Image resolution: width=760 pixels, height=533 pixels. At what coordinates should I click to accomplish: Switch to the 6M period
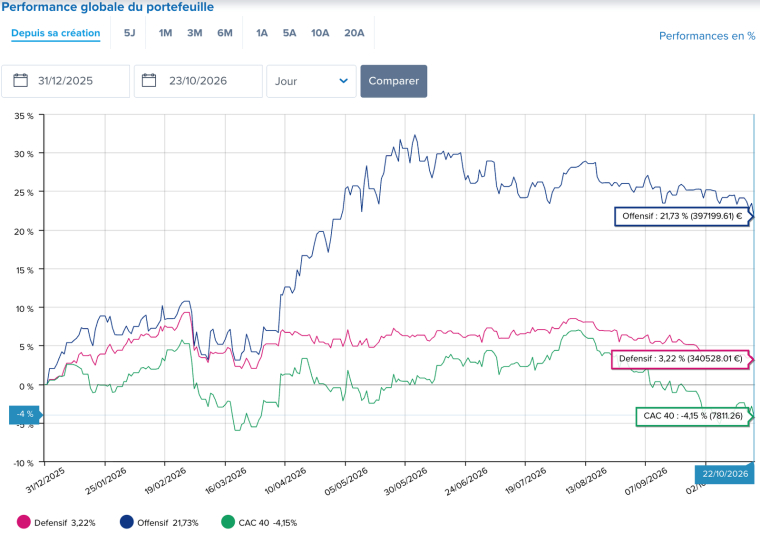click(x=225, y=33)
